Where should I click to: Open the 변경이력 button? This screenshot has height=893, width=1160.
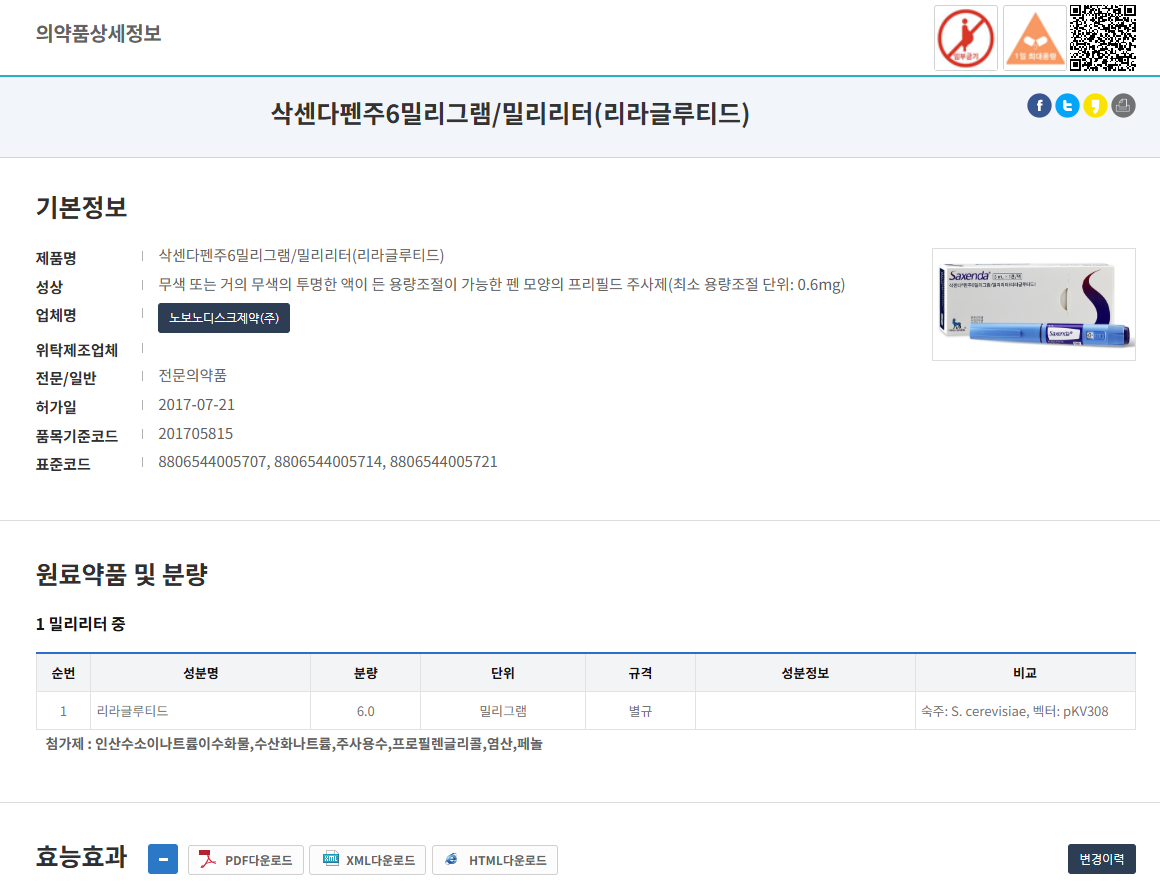coord(1103,859)
